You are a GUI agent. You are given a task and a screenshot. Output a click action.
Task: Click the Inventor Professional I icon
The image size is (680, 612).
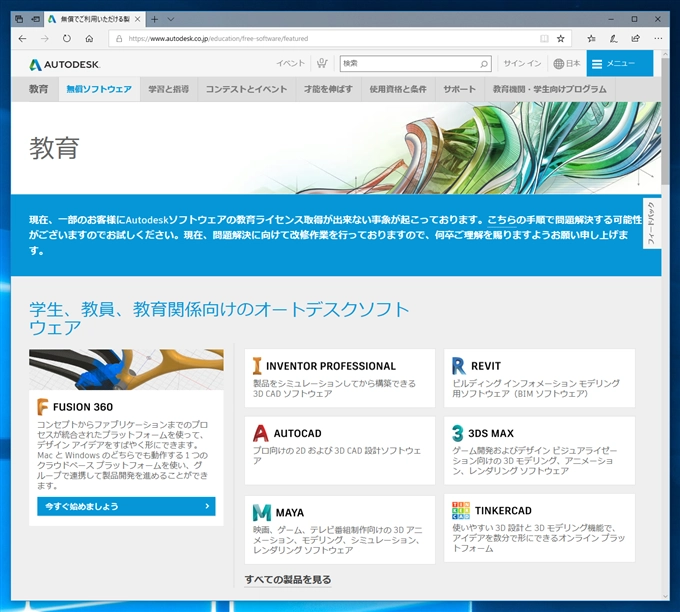click(x=257, y=366)
